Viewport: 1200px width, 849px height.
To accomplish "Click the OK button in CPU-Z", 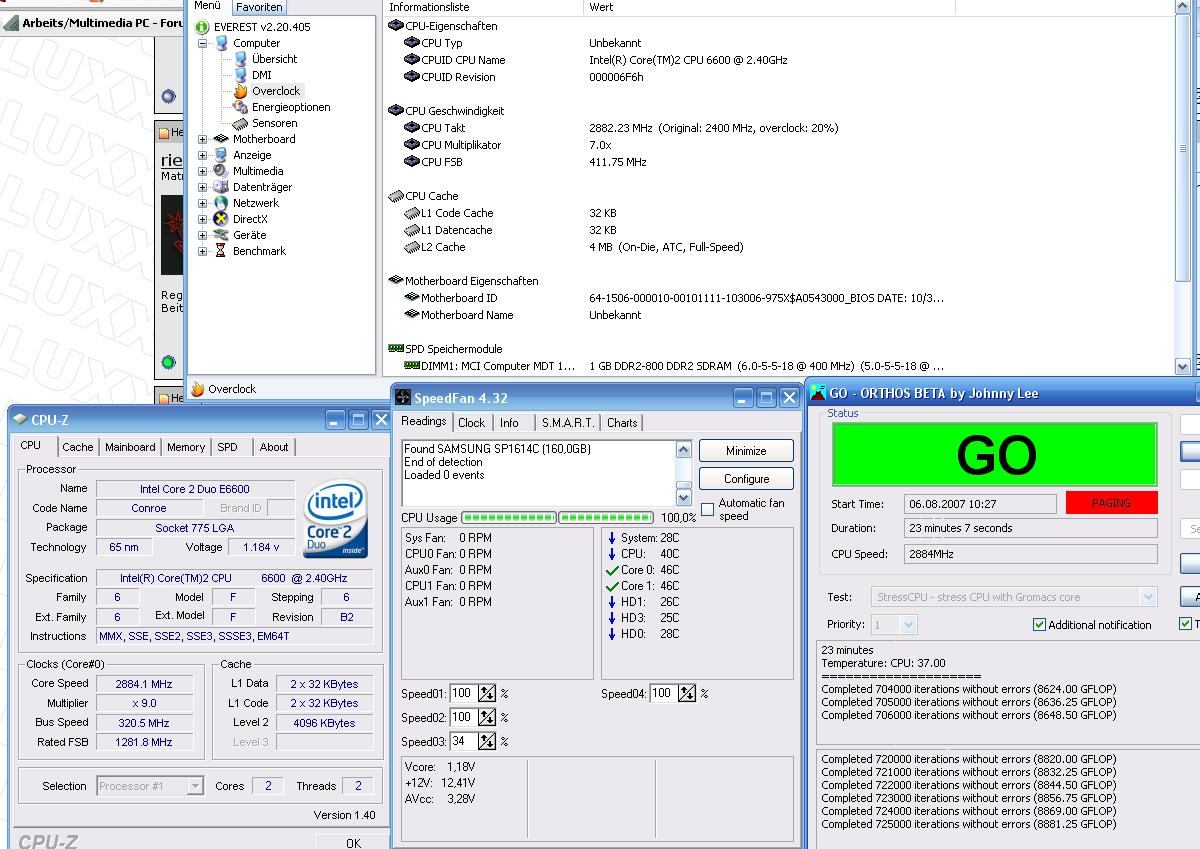I will point(353,843).
